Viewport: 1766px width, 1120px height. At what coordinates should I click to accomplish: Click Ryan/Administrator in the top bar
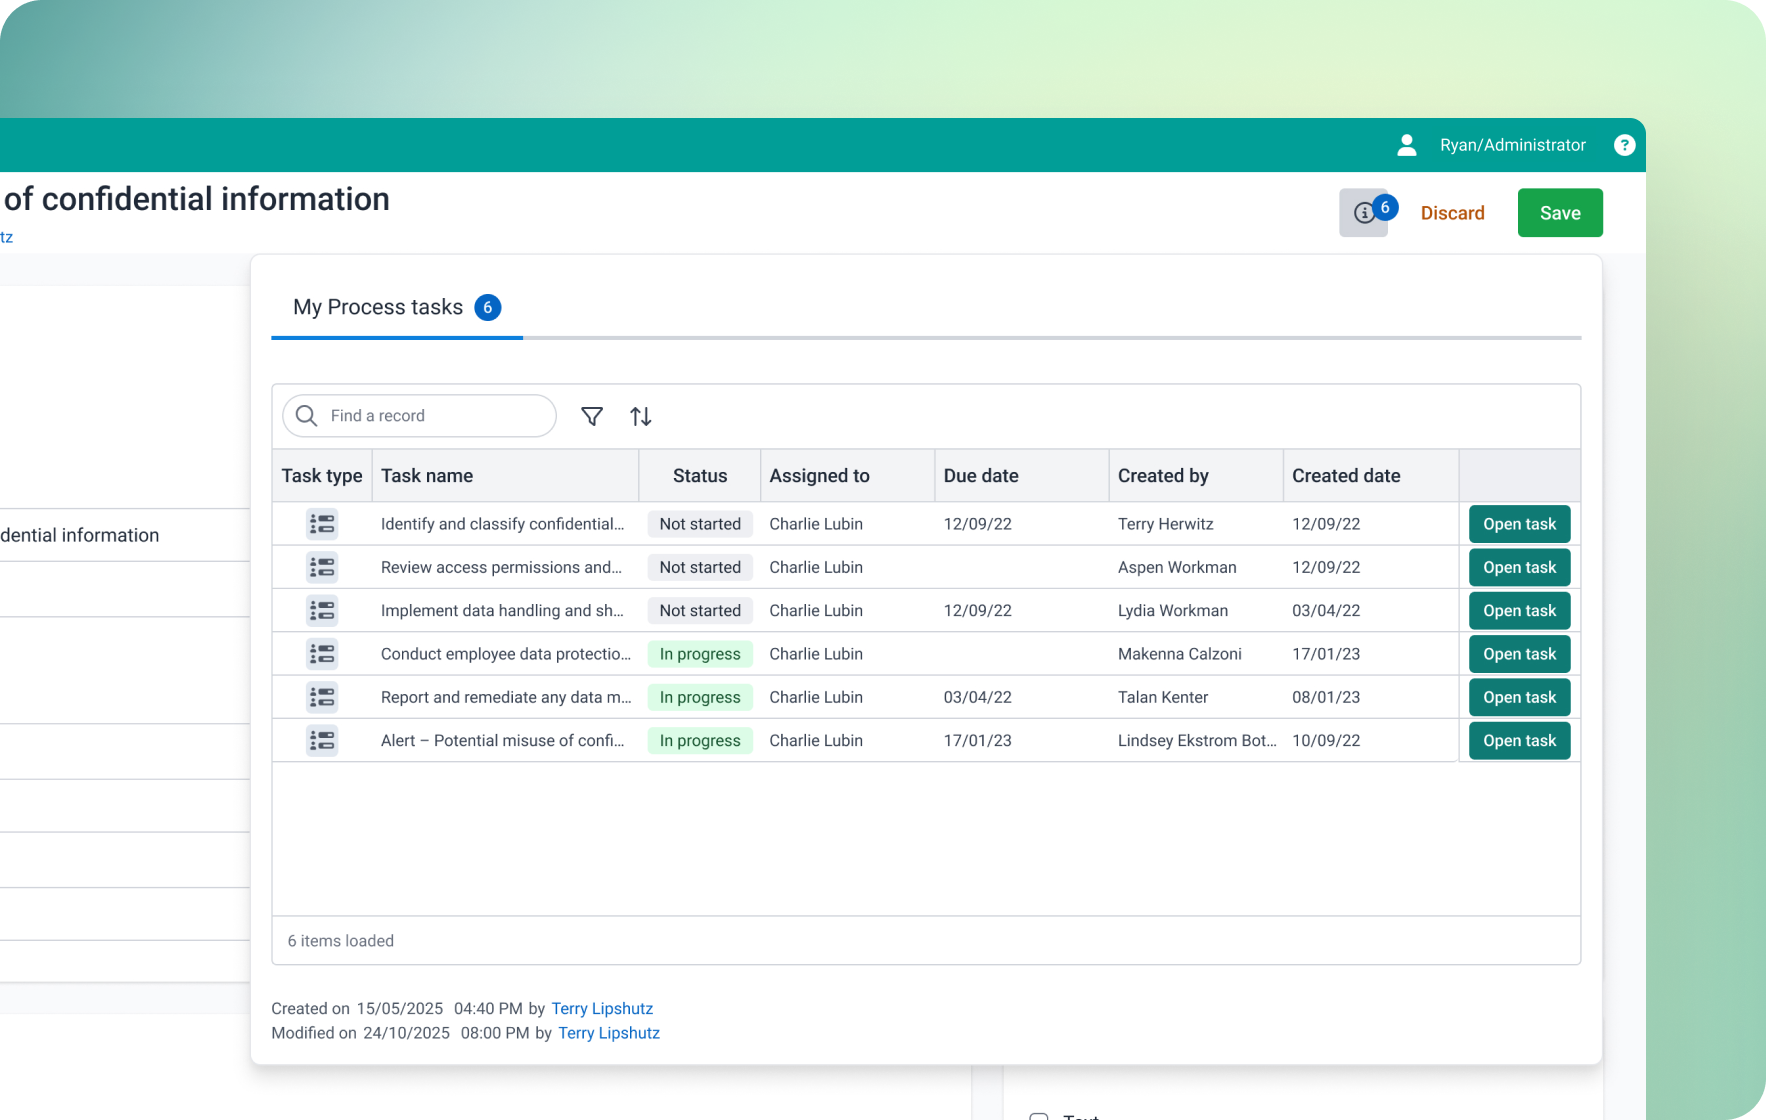[1512, 145]
